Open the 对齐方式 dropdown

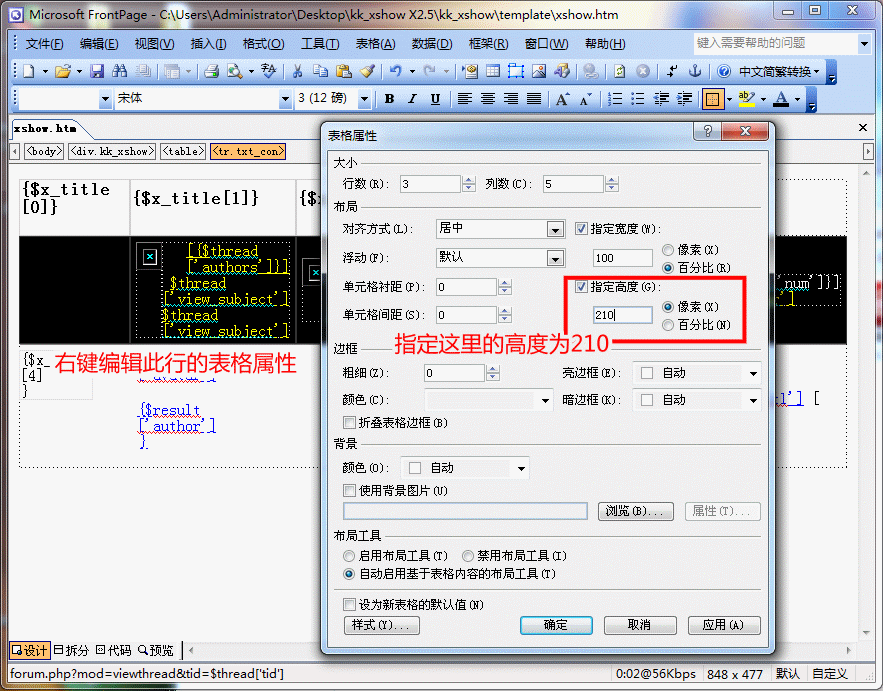click(555, 229)
